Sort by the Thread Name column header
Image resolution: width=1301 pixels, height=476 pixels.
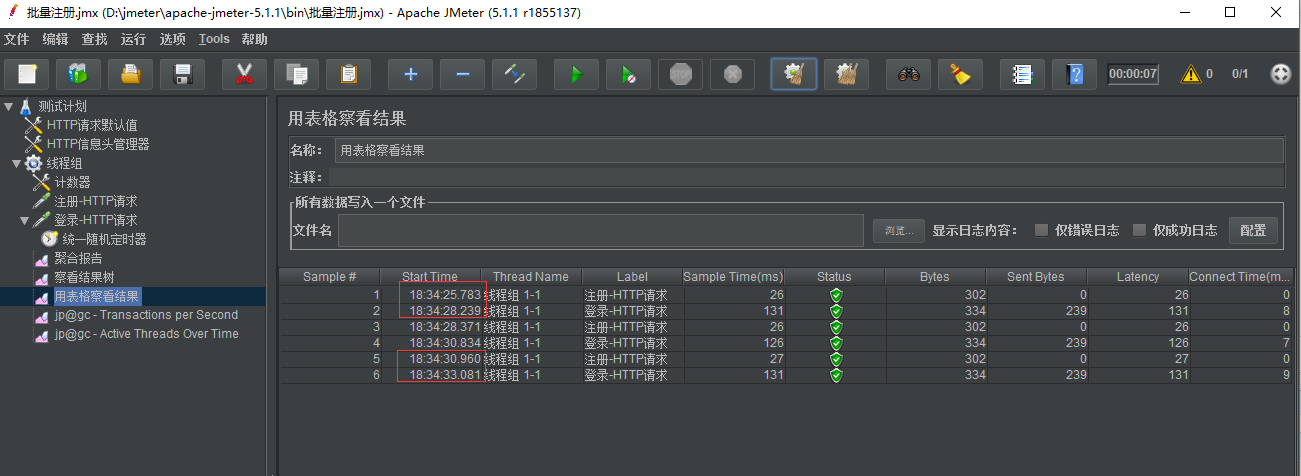coord(531,277)
